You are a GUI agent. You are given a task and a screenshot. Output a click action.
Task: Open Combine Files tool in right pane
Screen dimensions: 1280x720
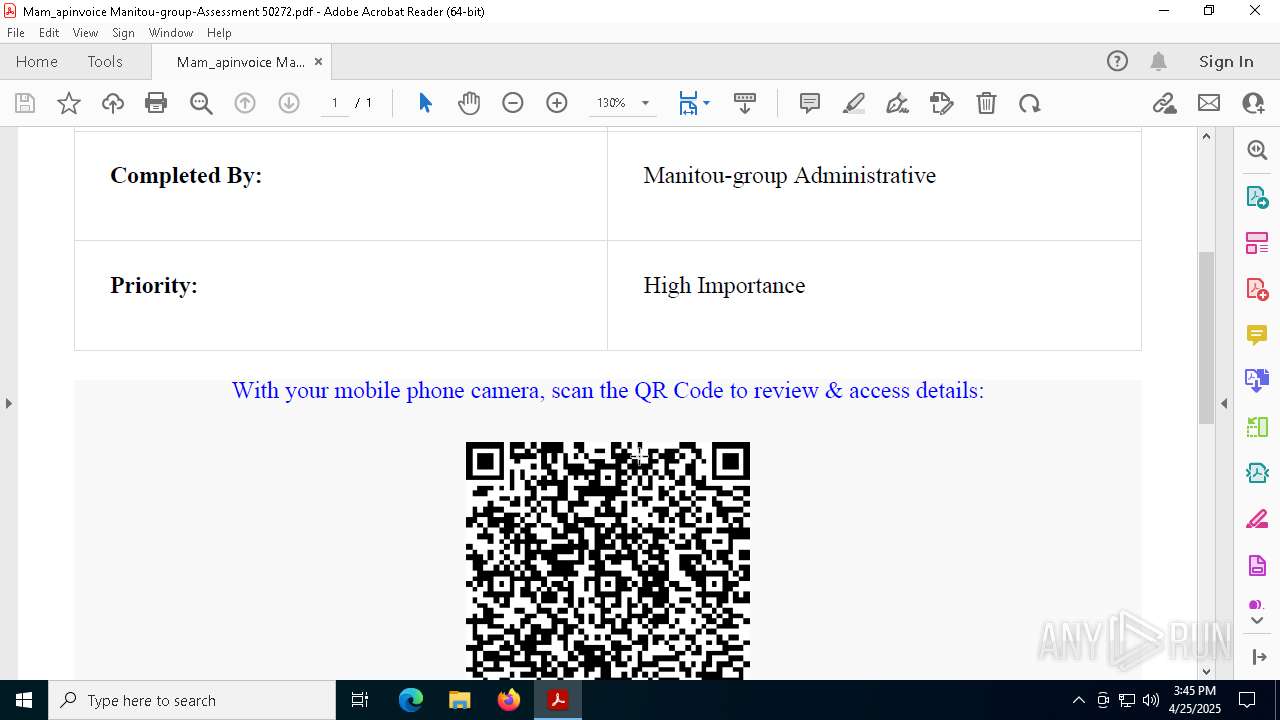(1257, 380)
